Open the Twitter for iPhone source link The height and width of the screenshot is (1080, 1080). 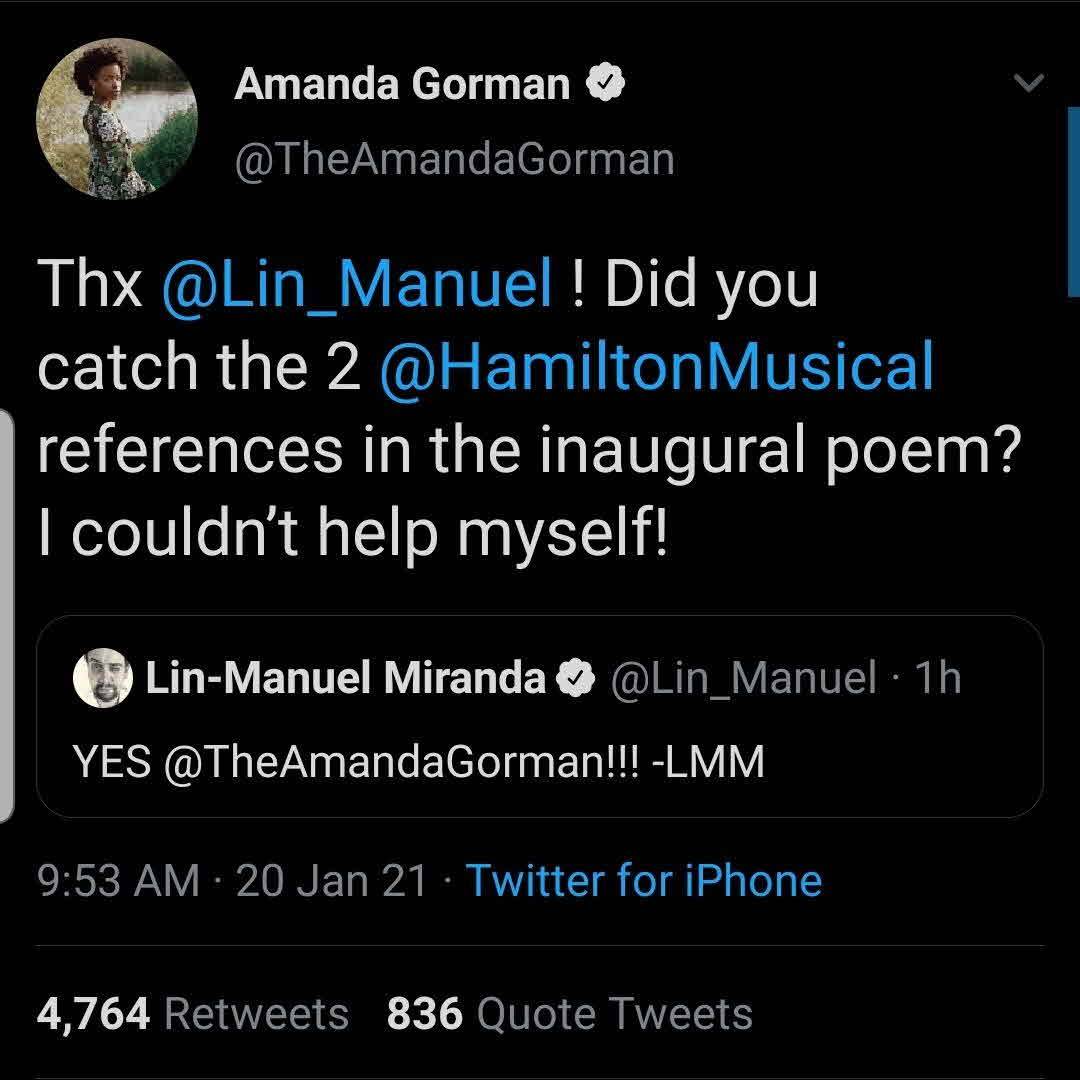pyautogui.click(x=644, y=881)
